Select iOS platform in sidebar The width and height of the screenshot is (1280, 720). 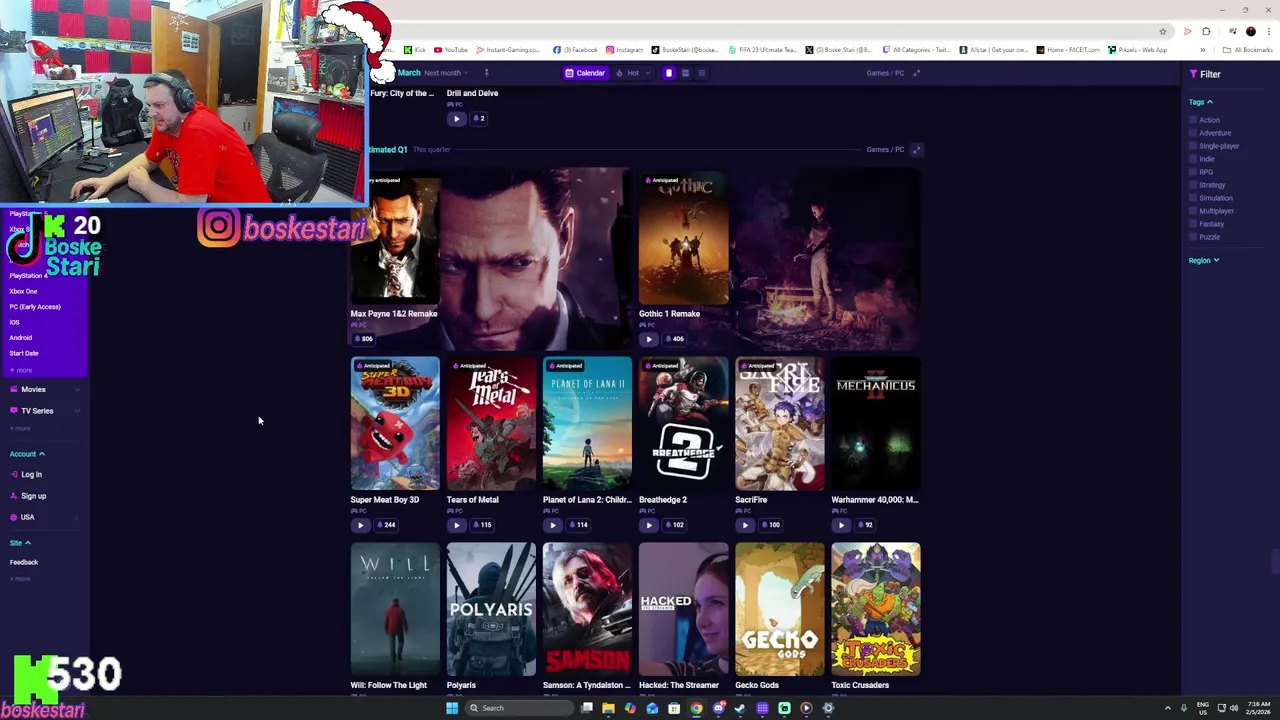tap(14, 323)
